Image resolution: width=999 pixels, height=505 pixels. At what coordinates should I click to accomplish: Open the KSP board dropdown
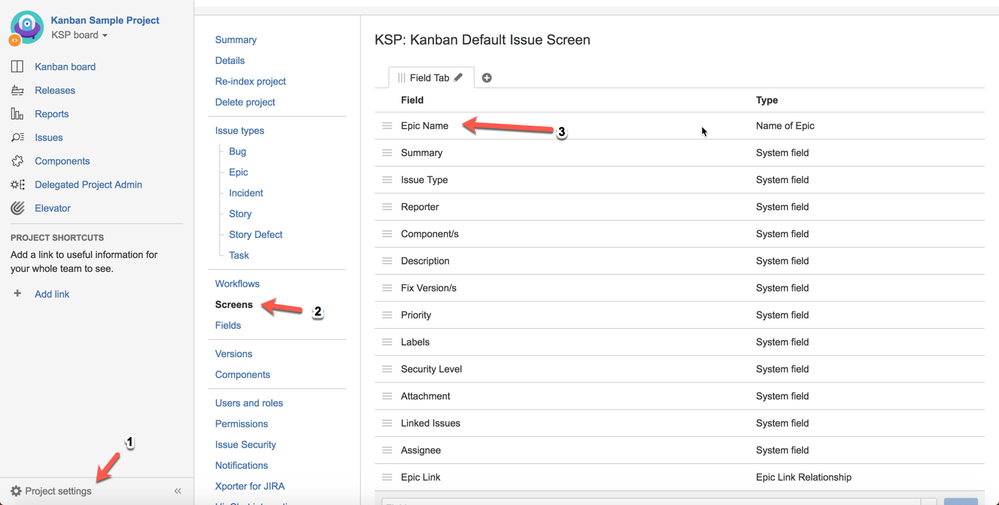pos(79,35)
